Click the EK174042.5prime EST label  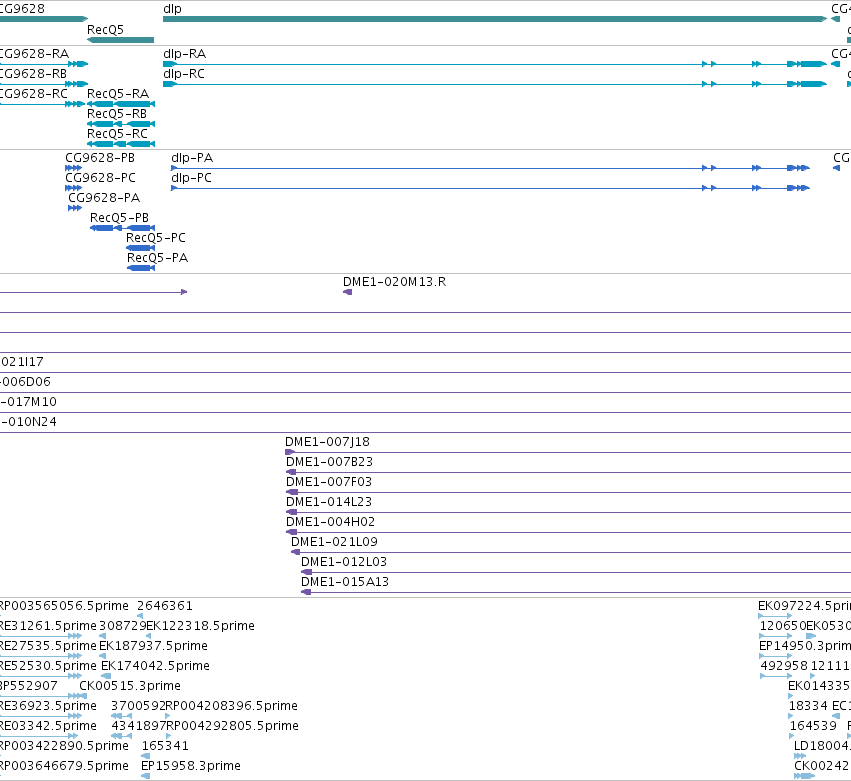coord(155,666)
